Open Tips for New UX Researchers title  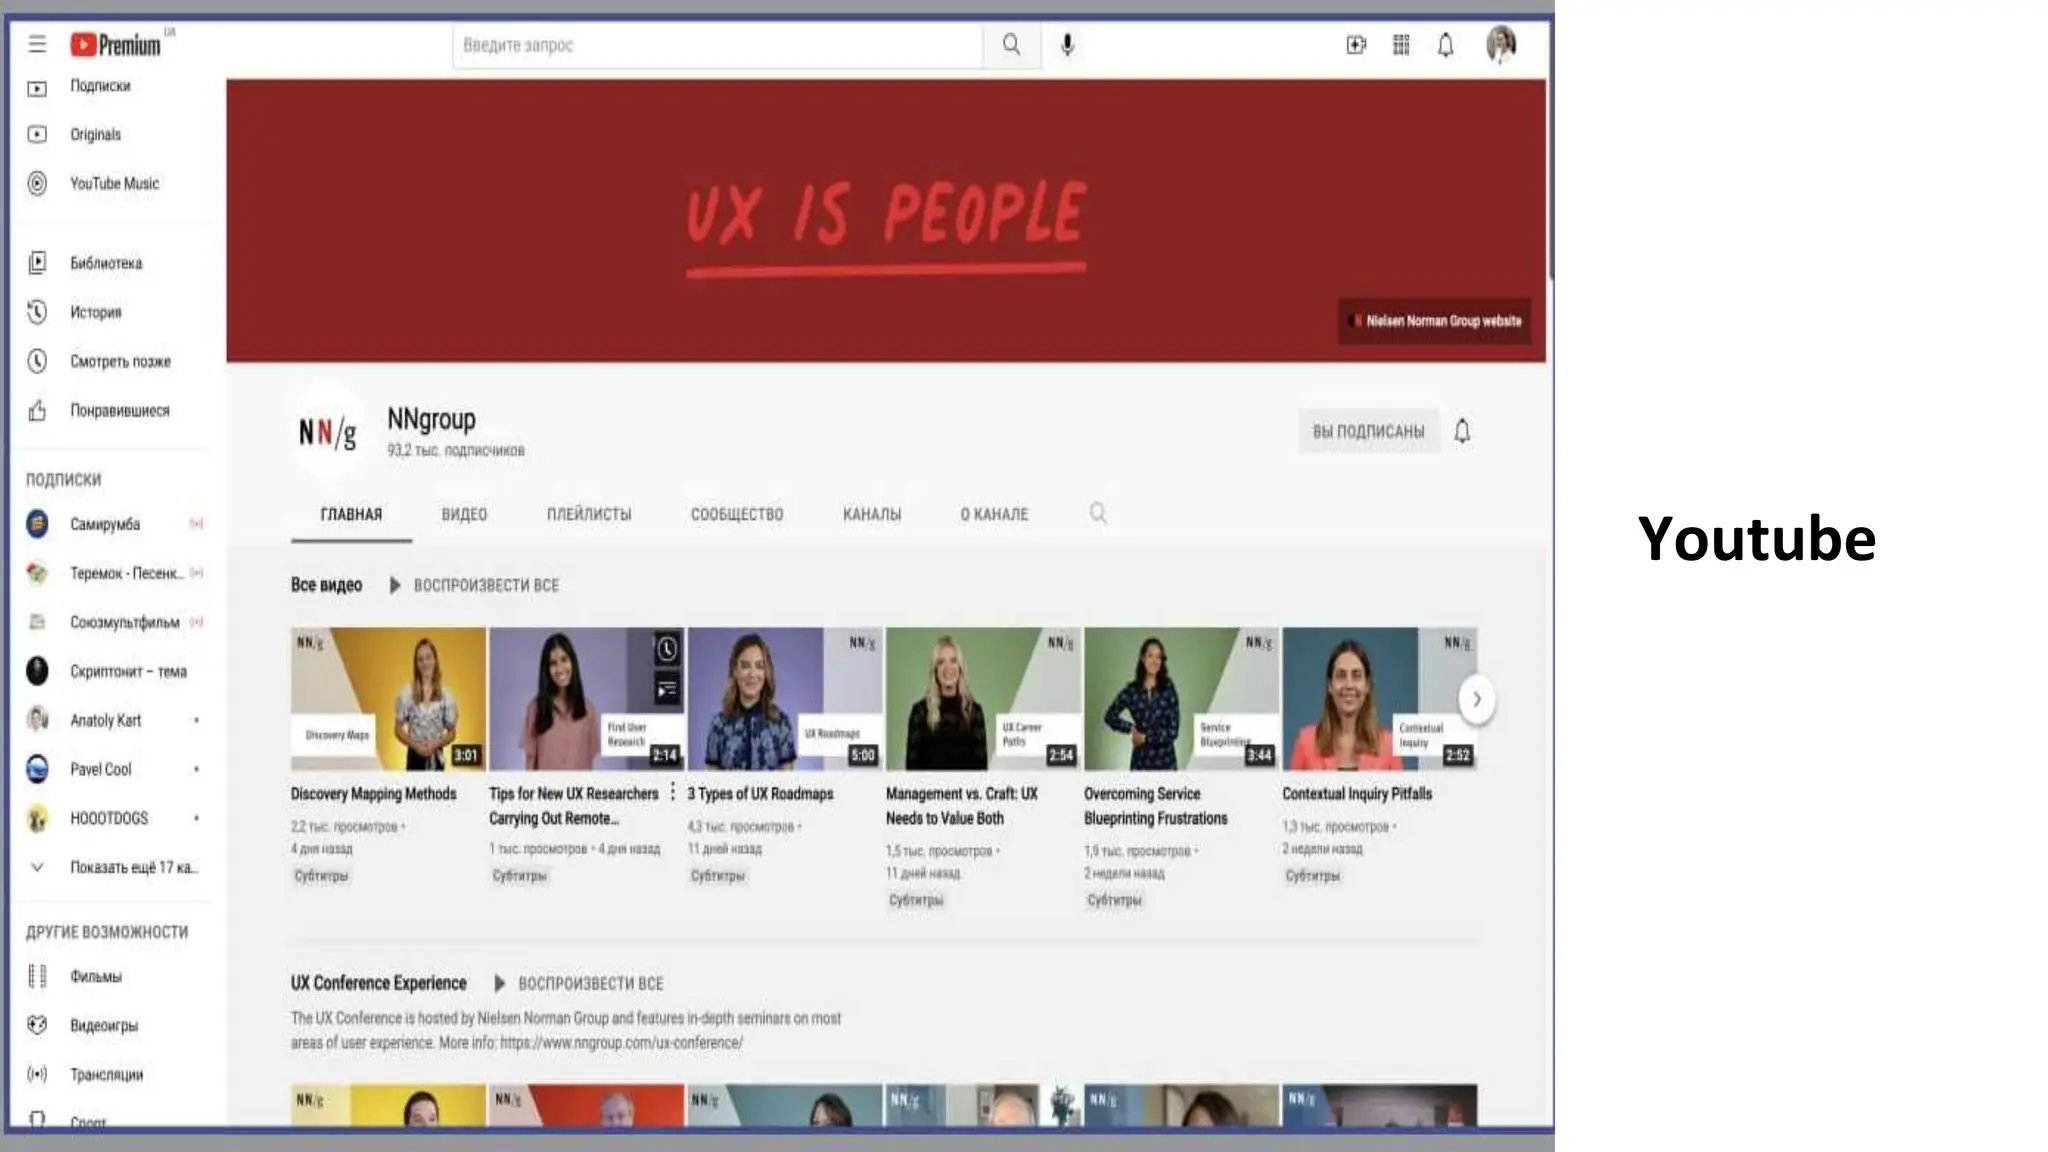pos(574,806)
